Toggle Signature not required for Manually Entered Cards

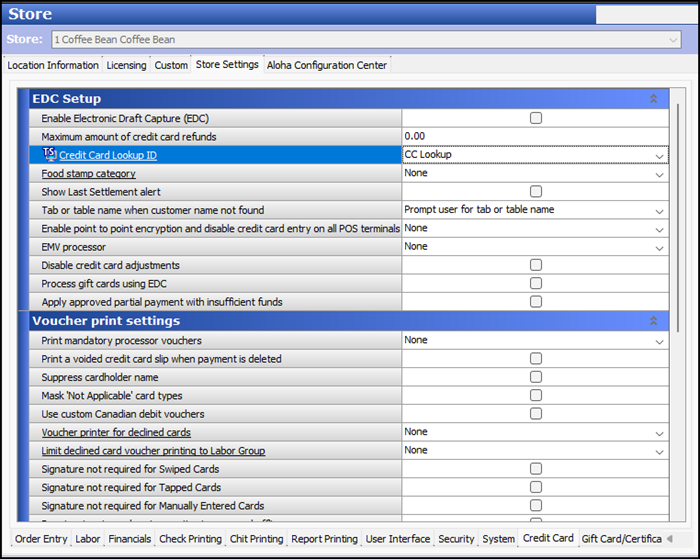[536, 505]
